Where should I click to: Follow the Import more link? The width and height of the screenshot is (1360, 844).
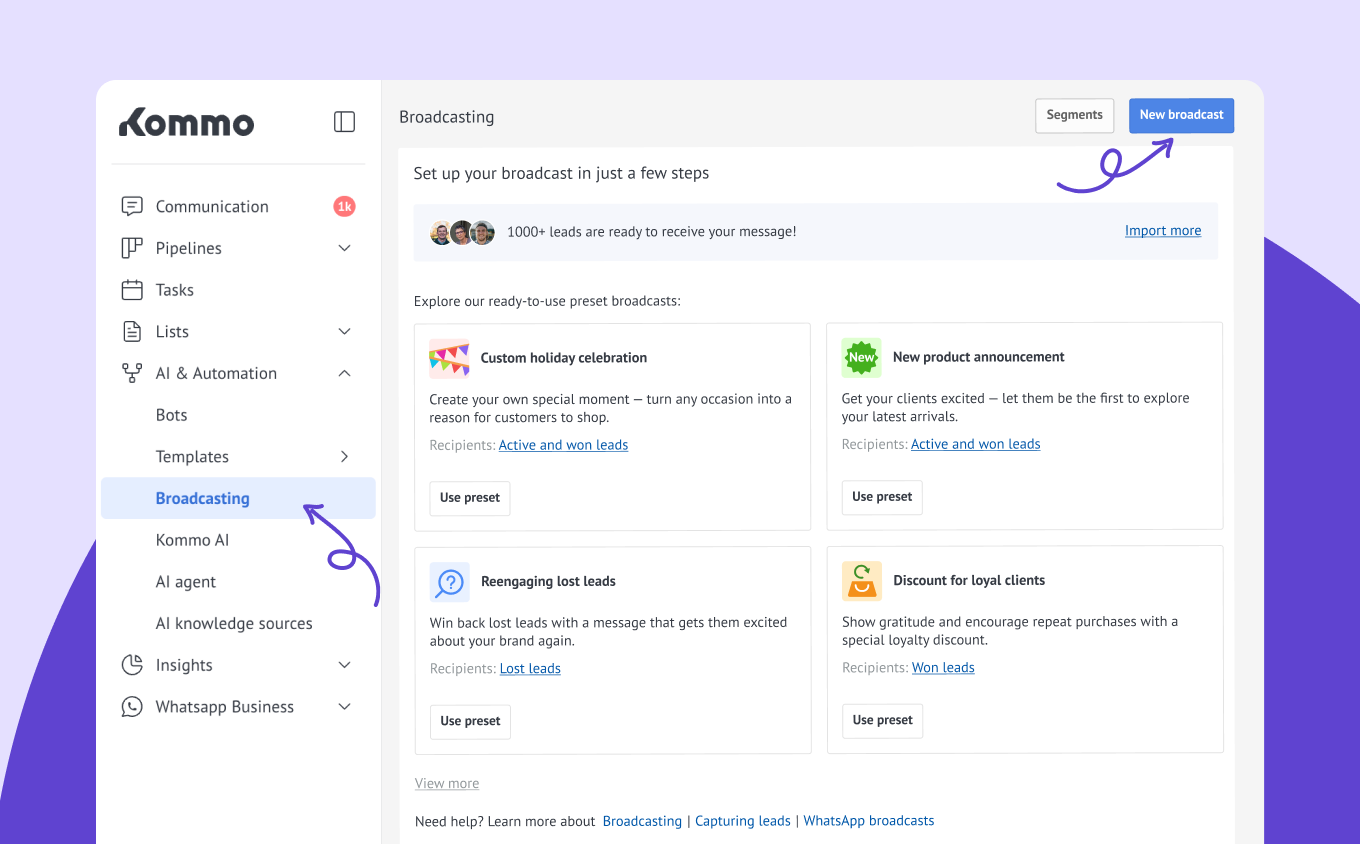tap(1163, 231)
